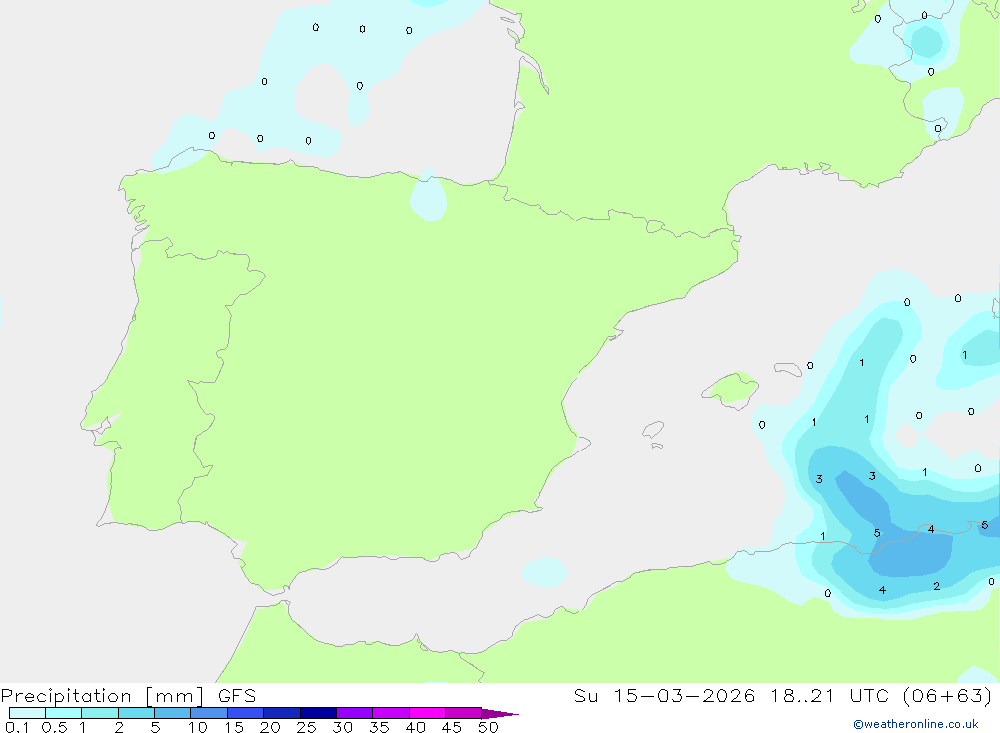This screenshot has height=733, width=1000.
Task: Open the weatheronline.co.uk copyright link
Action: coord(916,724)
